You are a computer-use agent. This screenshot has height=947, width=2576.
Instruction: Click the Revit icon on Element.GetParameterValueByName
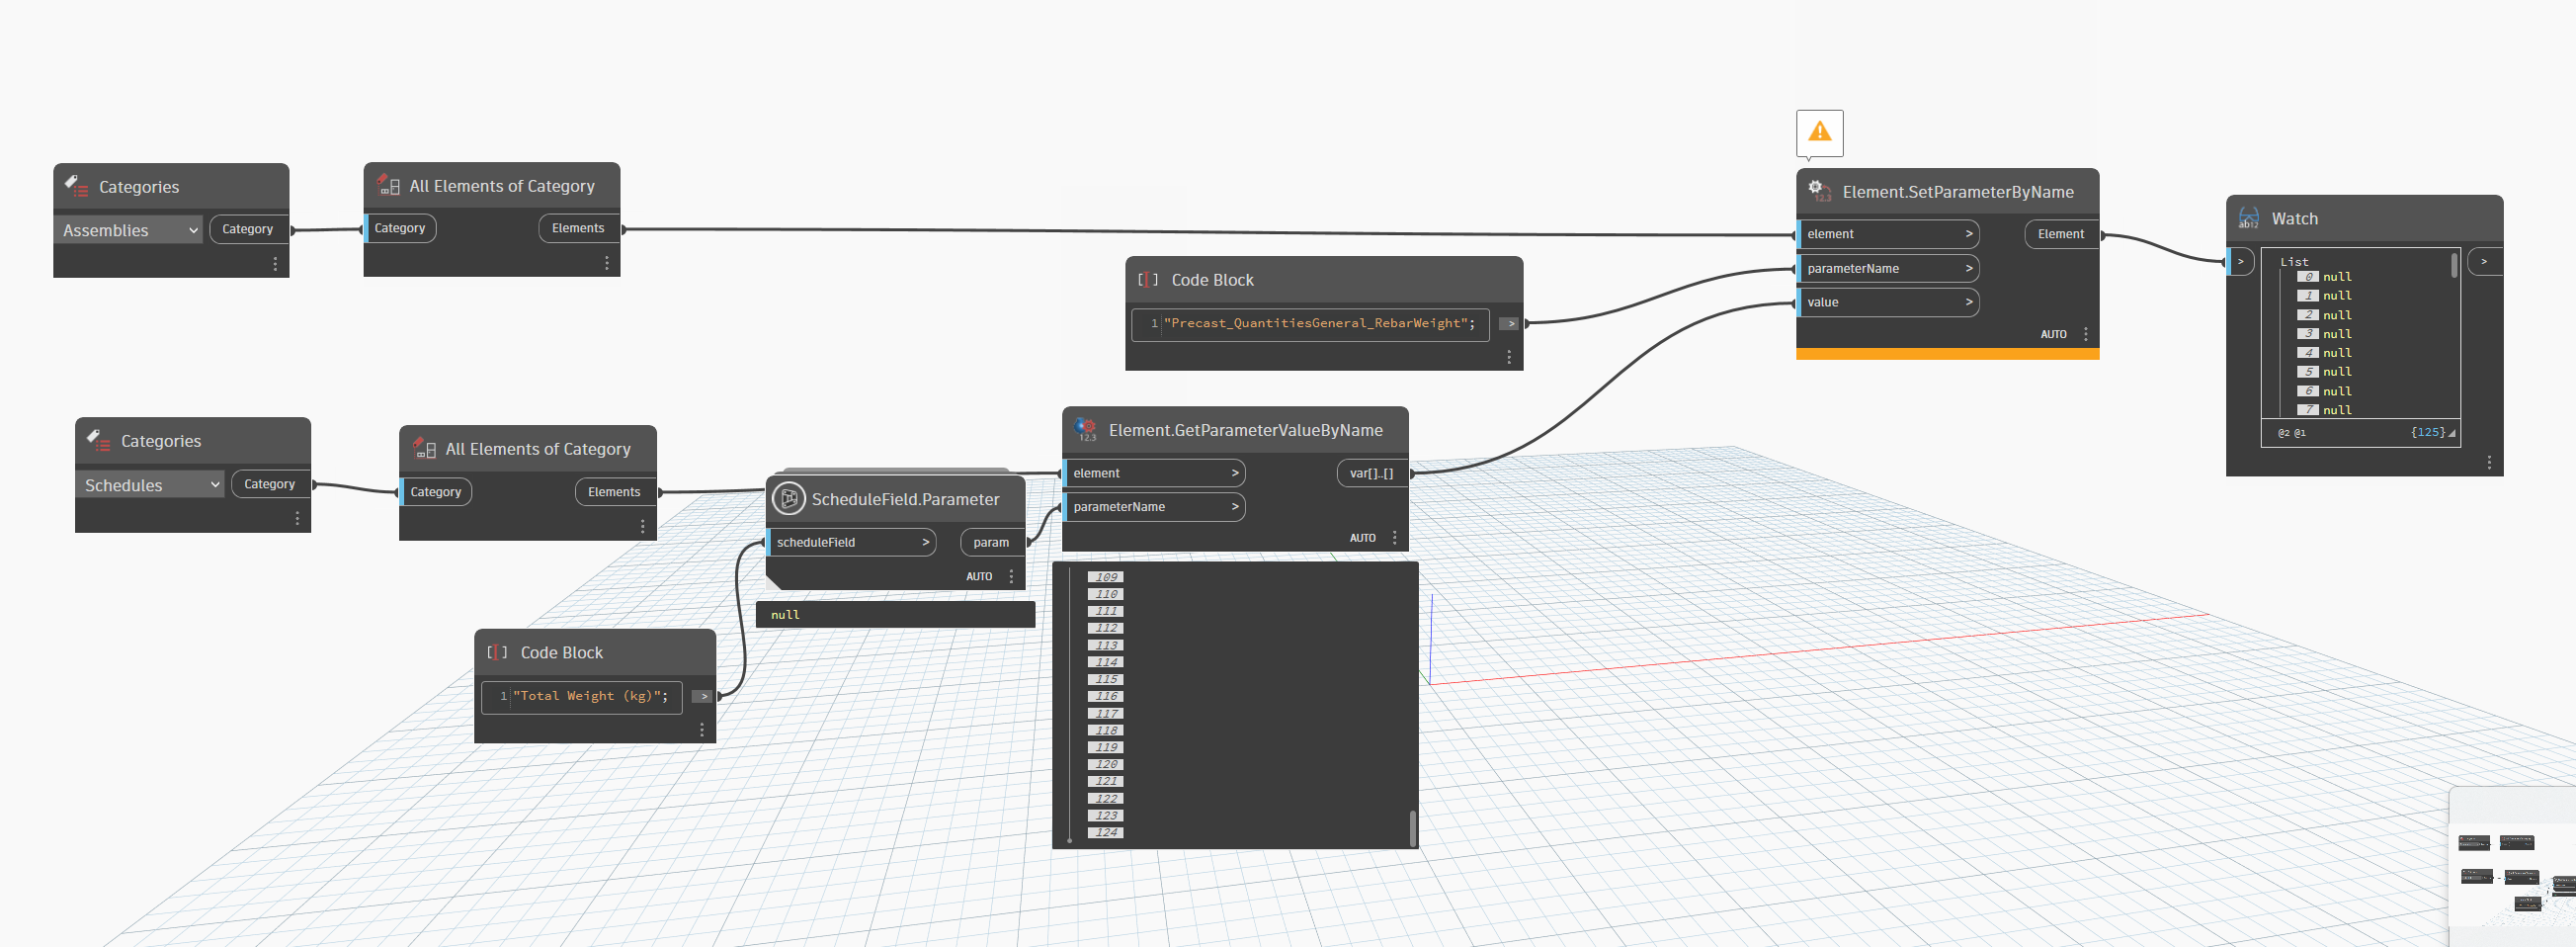click(x=1086, y=430)
